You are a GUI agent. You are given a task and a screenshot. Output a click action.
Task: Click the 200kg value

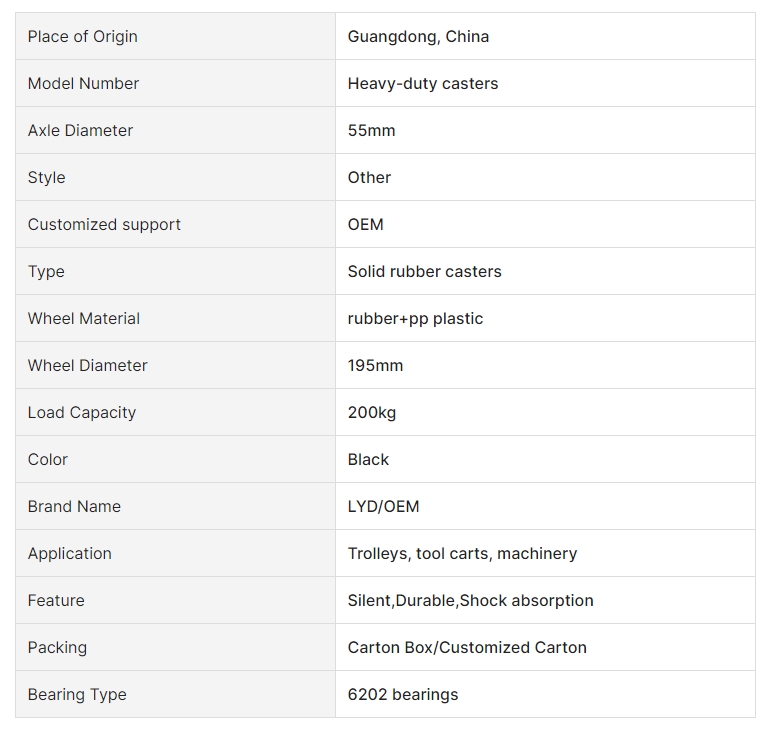[372, 413]
